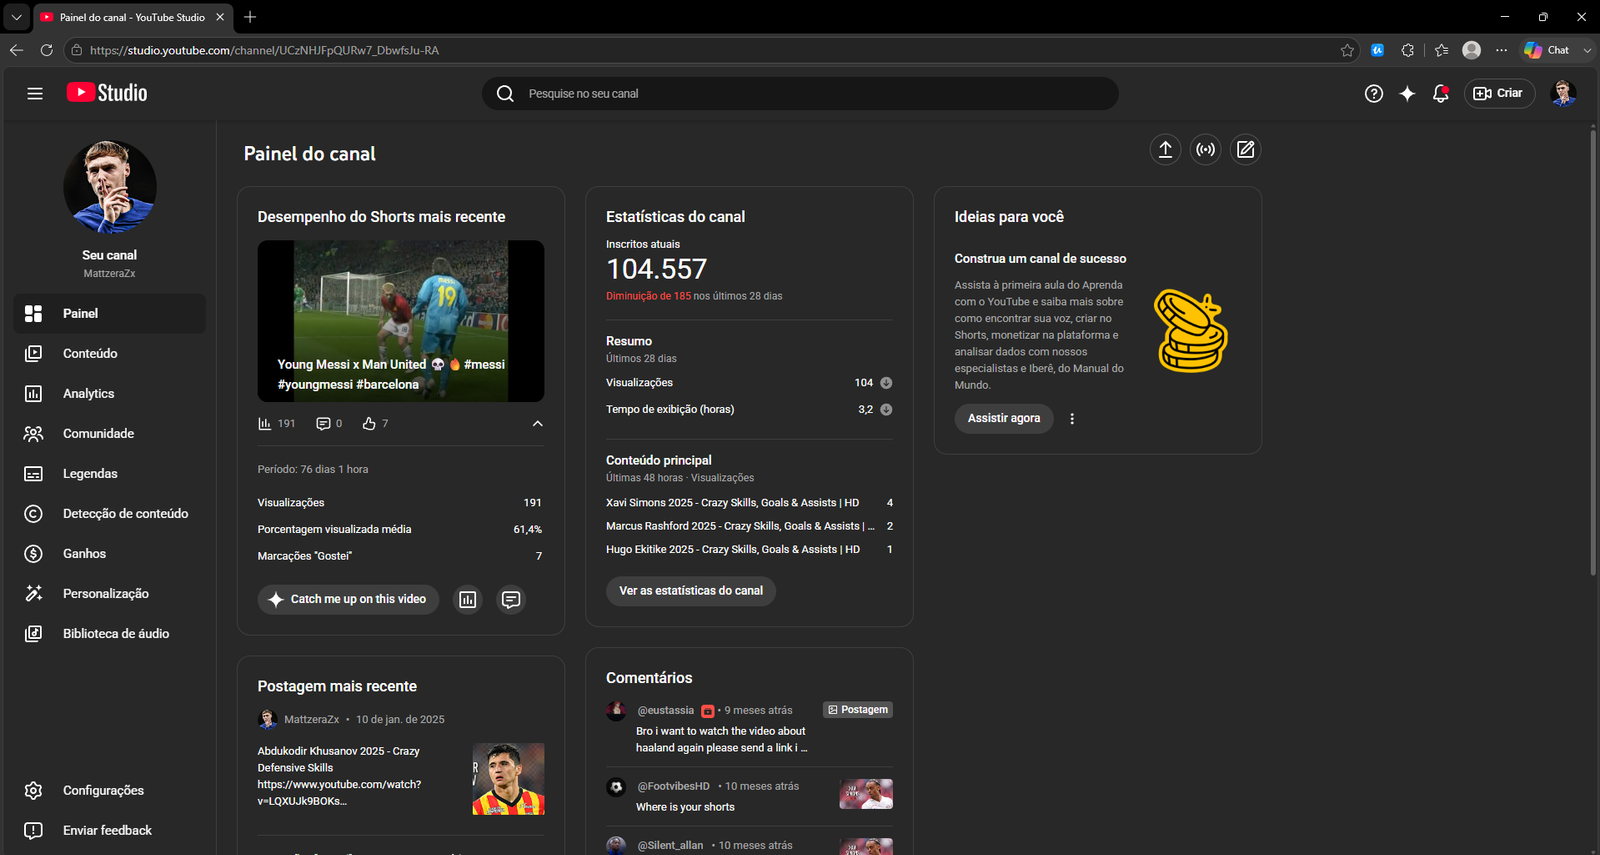Open Detecção de conteúdo in sidebar
Screen dimensions: 1600x855
tap(110, 513)
